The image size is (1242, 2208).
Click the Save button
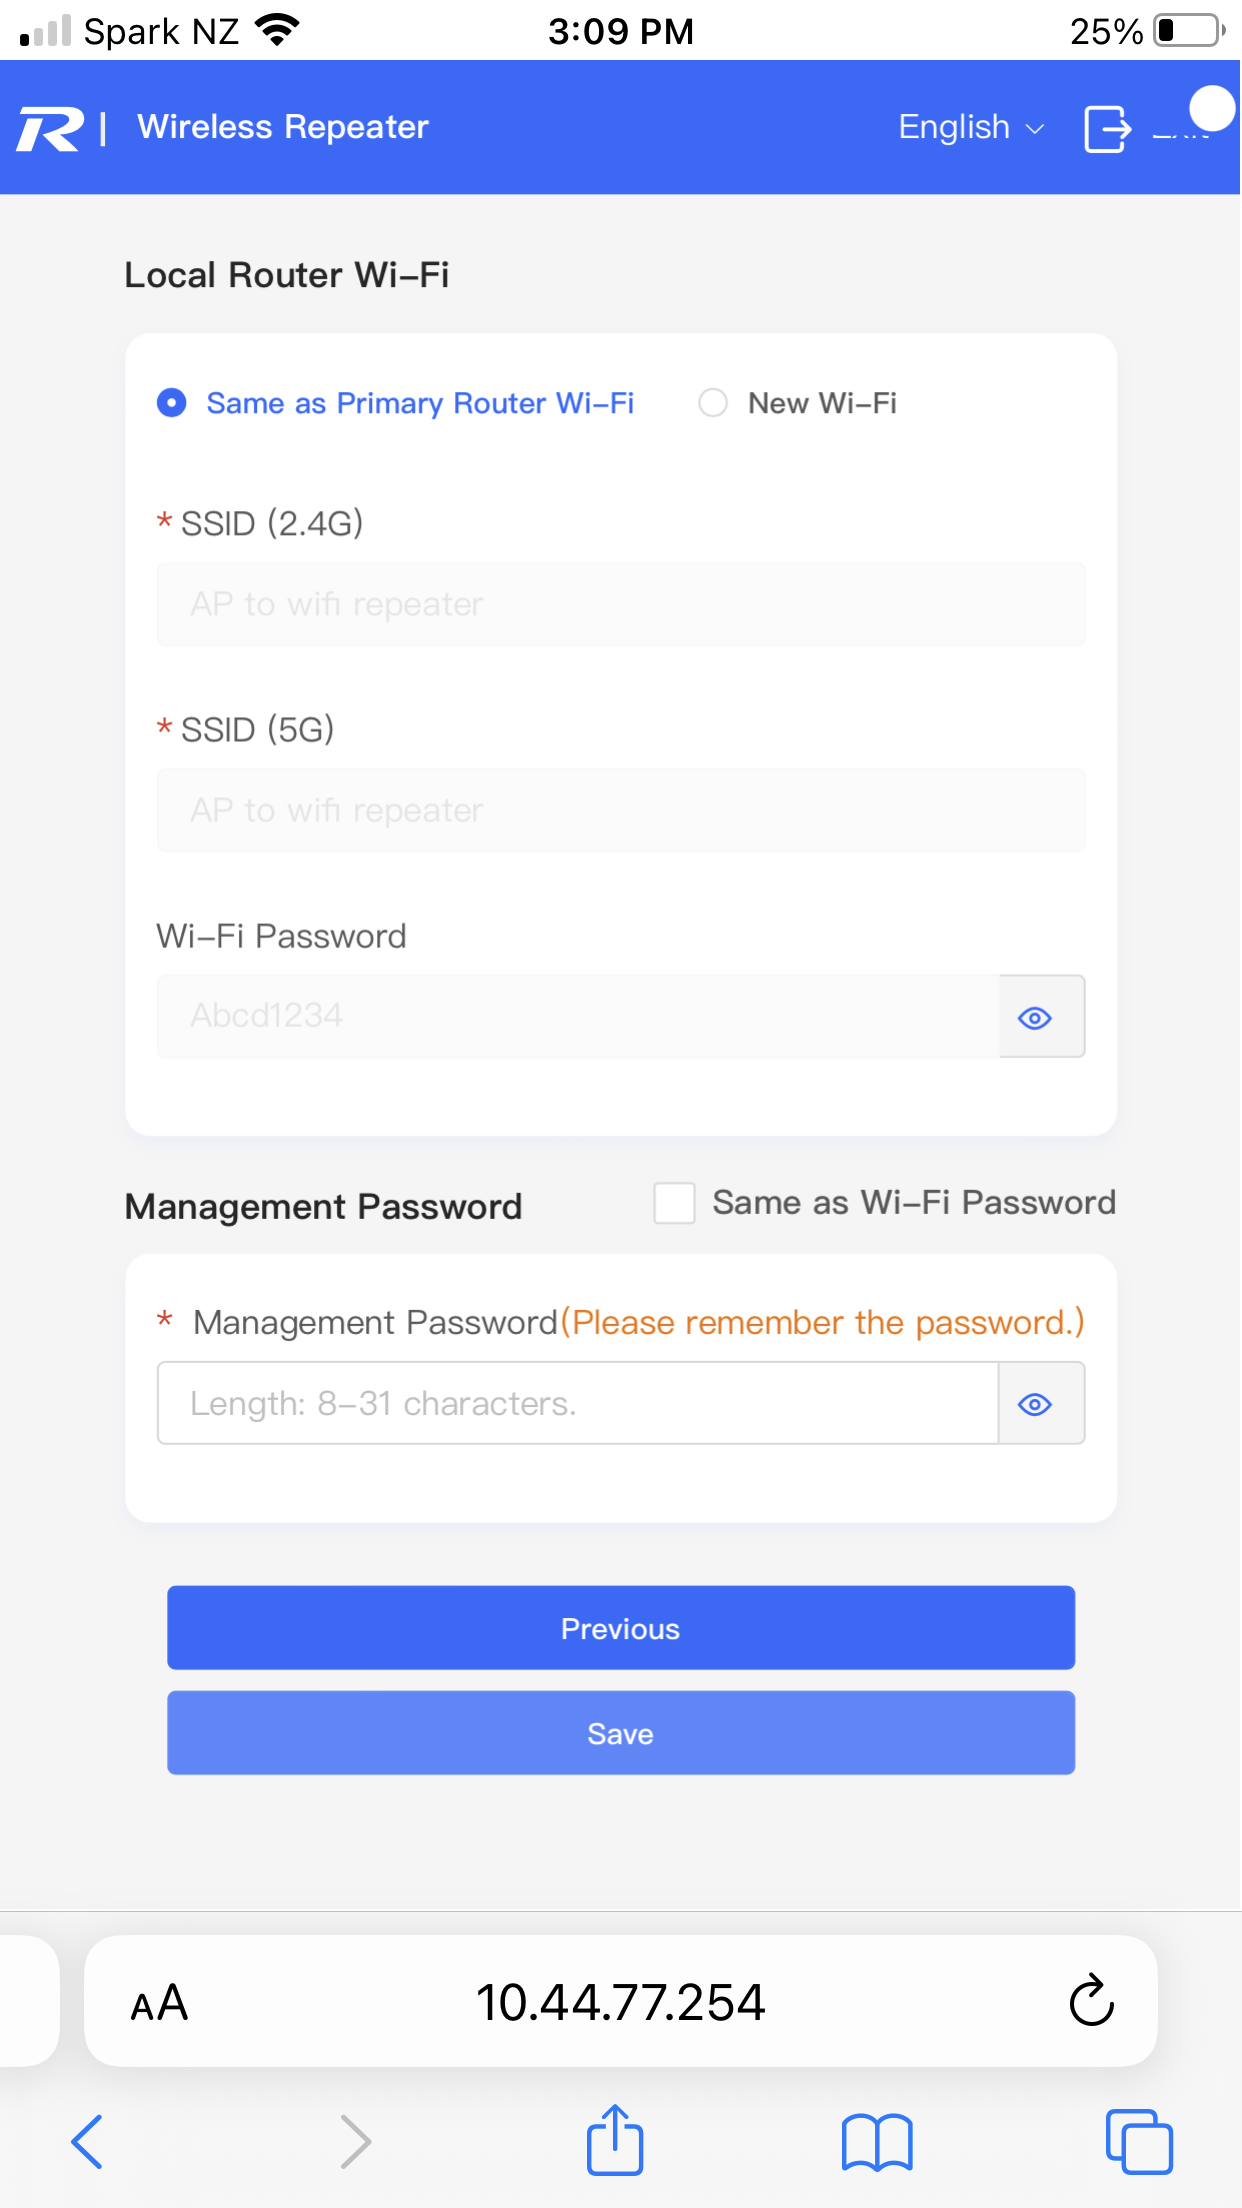(620, 1733)
